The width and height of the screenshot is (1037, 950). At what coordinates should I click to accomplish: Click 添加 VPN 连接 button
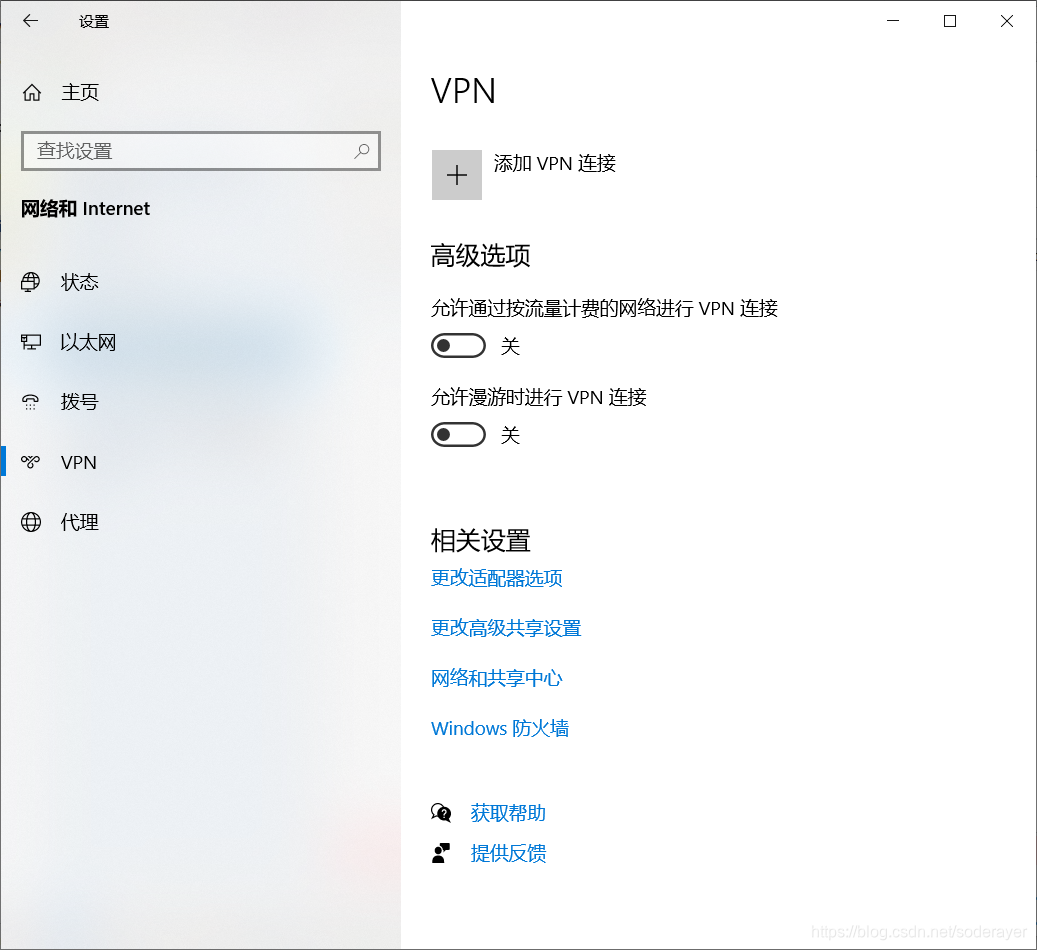click(x=457, y=174)
